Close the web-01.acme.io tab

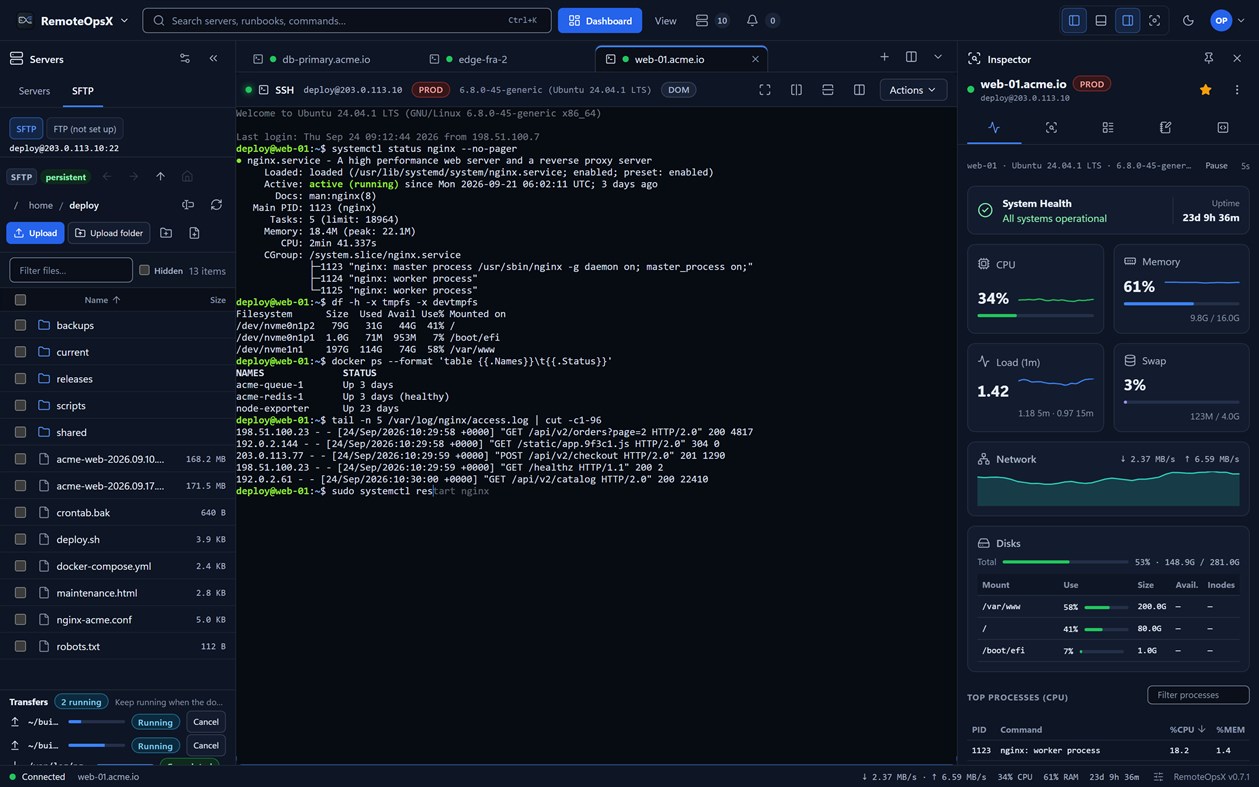755,59
